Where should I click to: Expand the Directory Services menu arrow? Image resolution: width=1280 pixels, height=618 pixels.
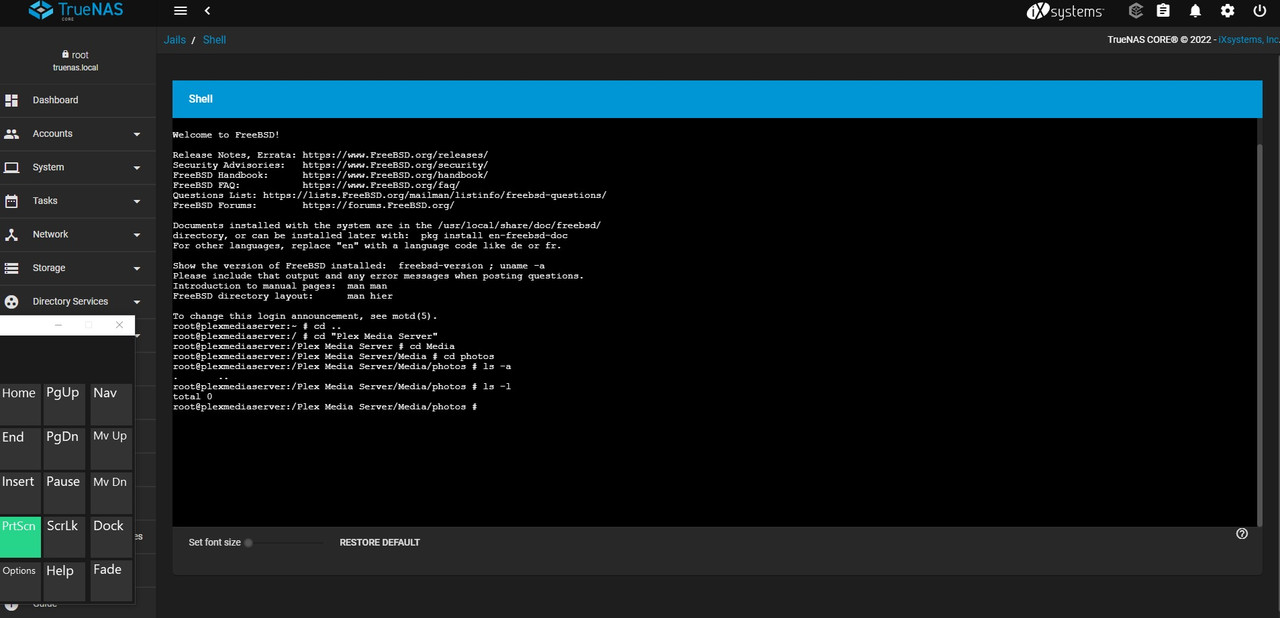coord(137,302)
